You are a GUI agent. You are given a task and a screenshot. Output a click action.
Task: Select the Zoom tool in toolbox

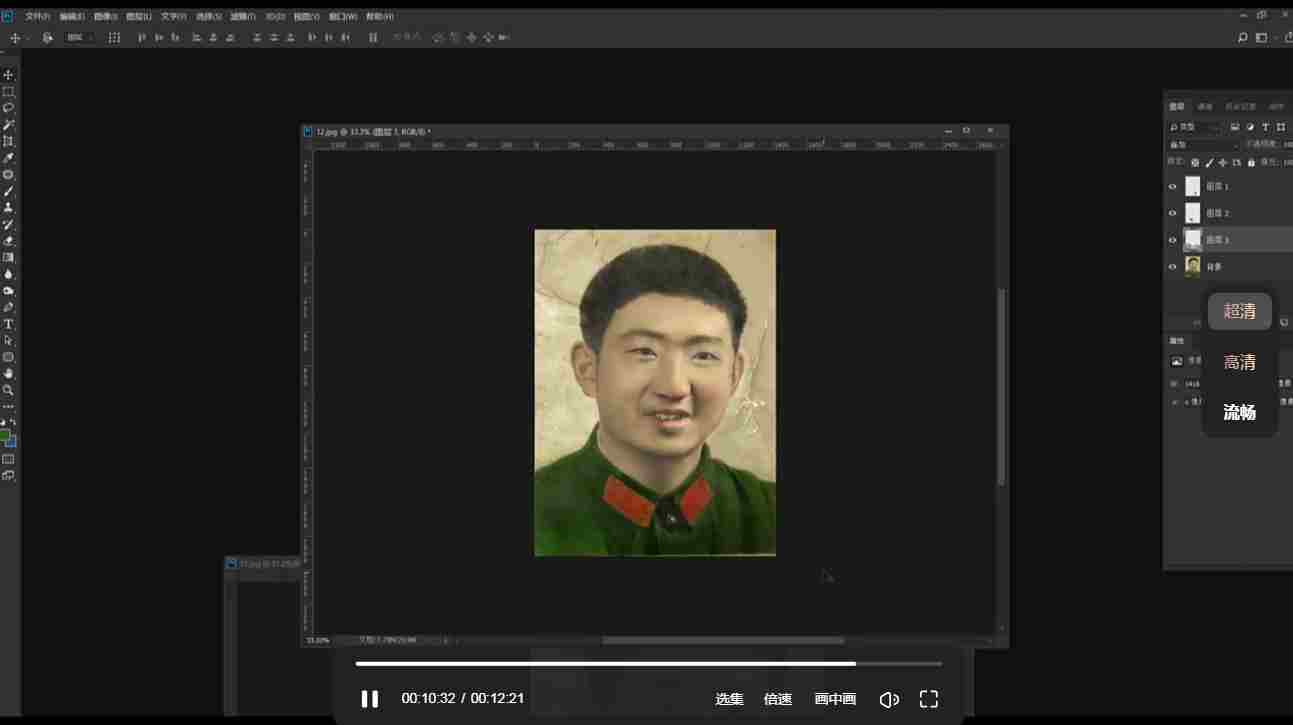(8, 390)
